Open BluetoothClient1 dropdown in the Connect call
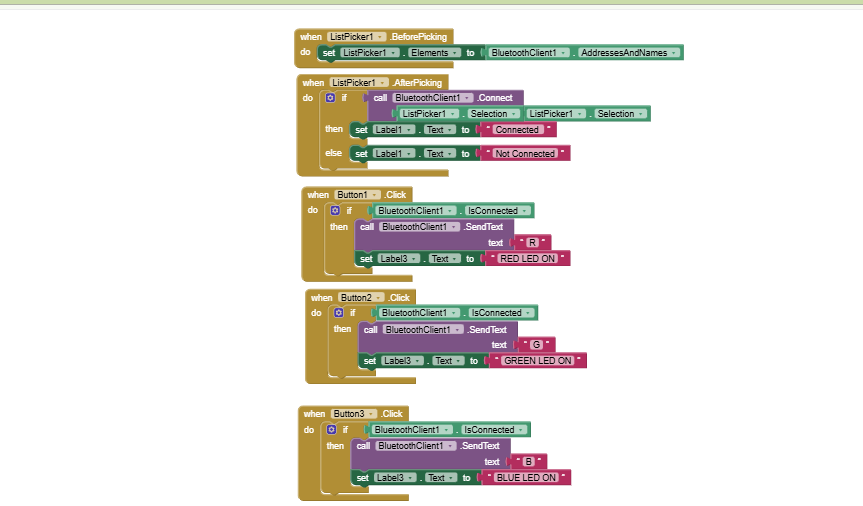The image size is (863, 506). [433, 98]
